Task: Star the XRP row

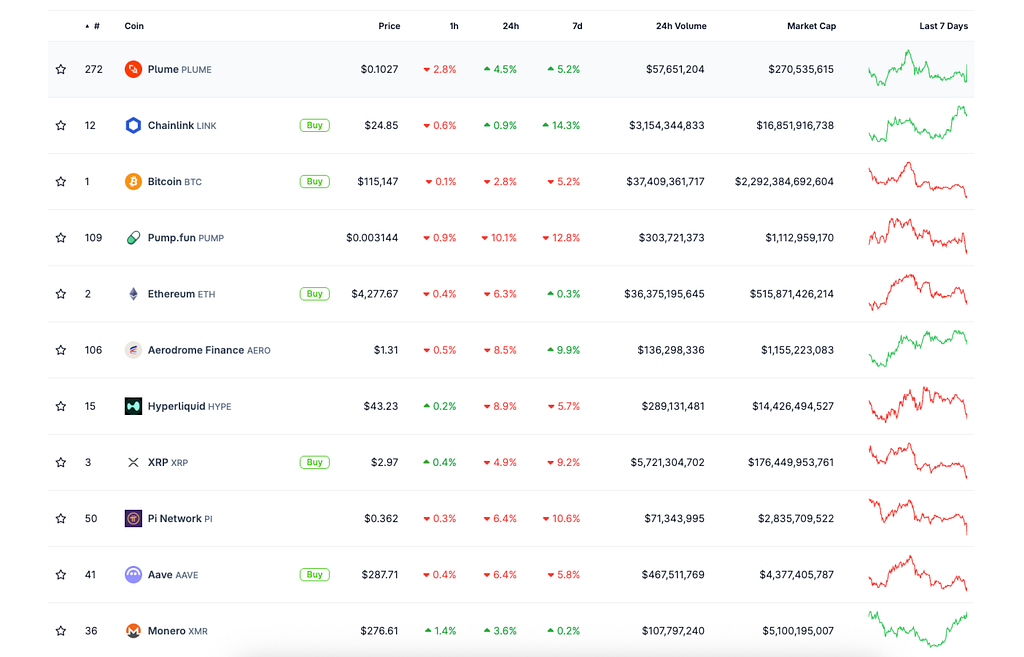Action: (x=61, y=462)
